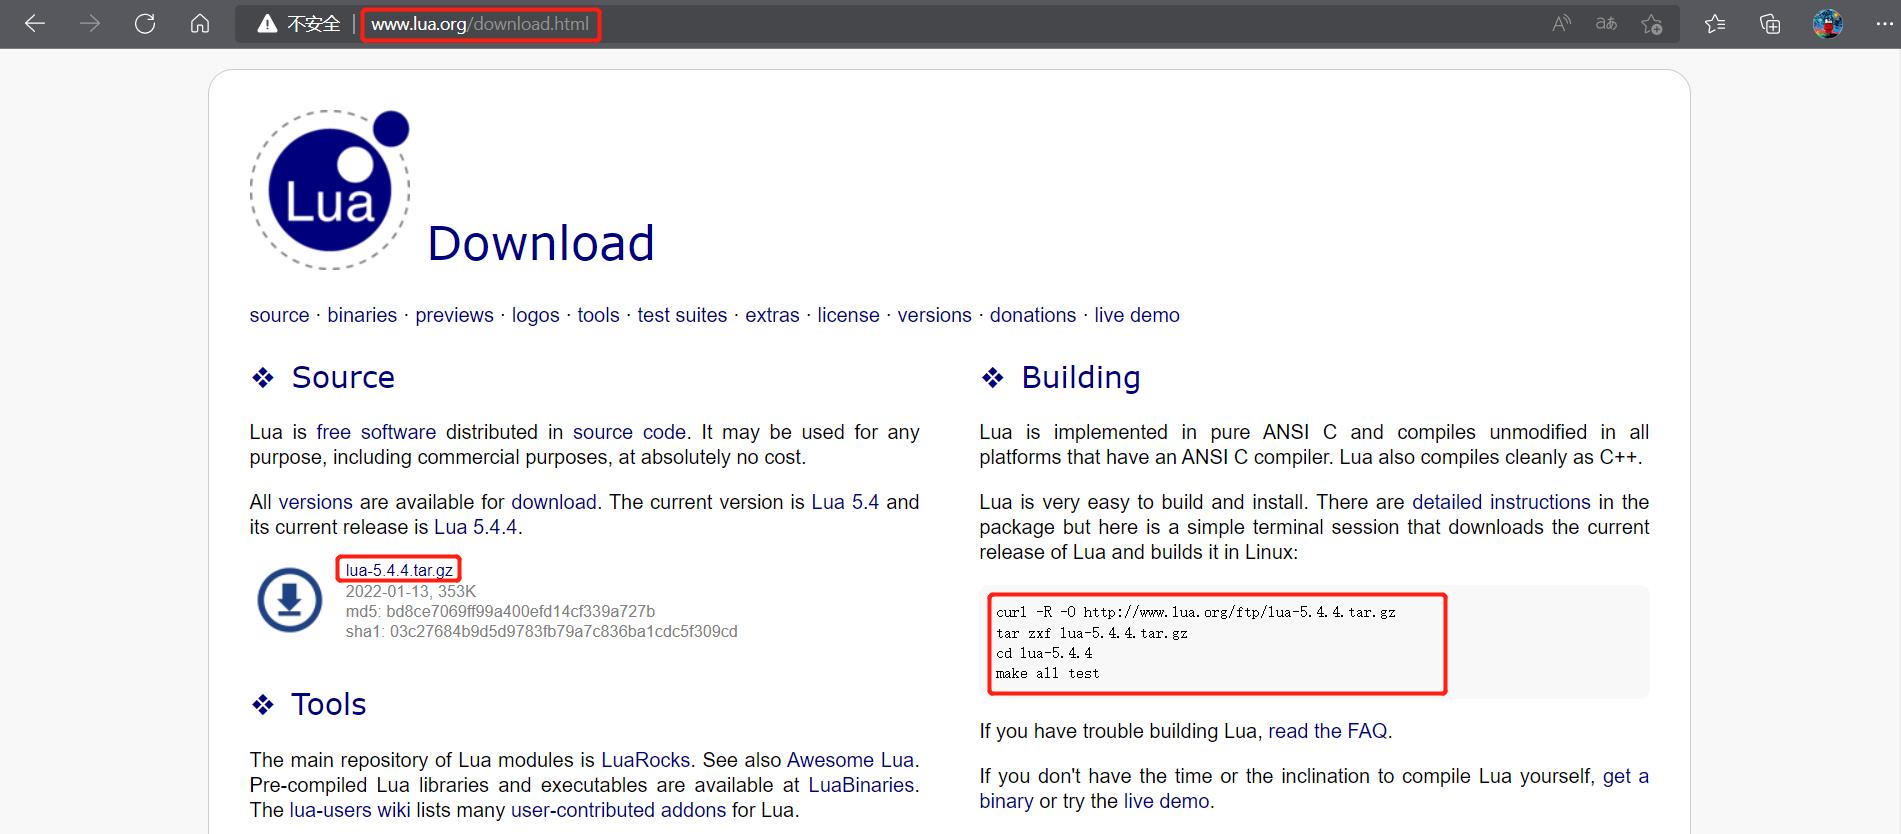The height and width of the screenshot is (834, 1901).
Task: Focus the URL www.lua.org/download.html field
Action: pos(480,24)
